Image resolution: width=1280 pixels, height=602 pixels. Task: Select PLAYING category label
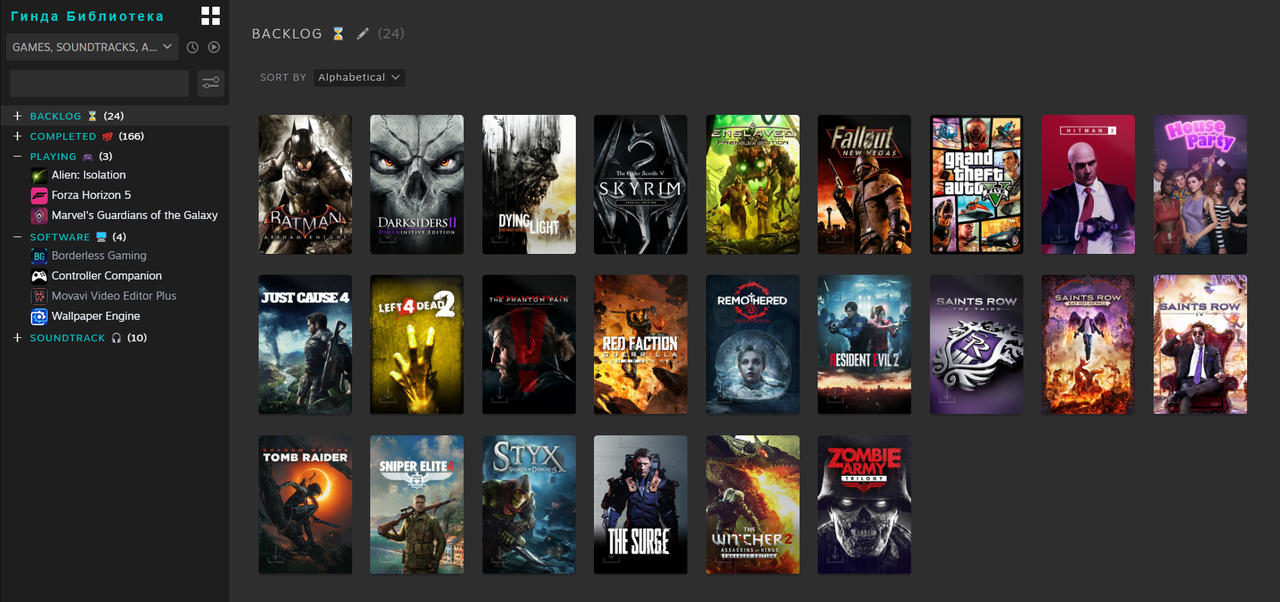(53, 157)
